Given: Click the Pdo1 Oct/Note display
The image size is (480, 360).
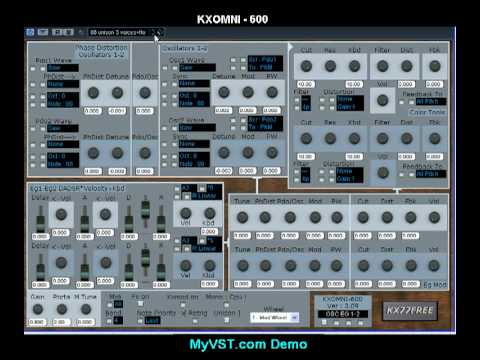Looking at the screenshot, I should click(63, 100).
